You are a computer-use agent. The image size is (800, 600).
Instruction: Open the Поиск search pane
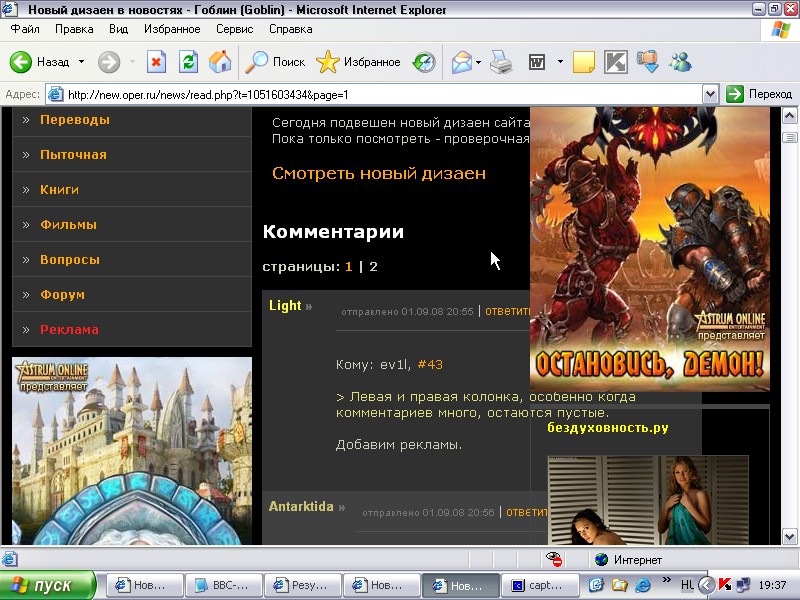click(275, 62)
